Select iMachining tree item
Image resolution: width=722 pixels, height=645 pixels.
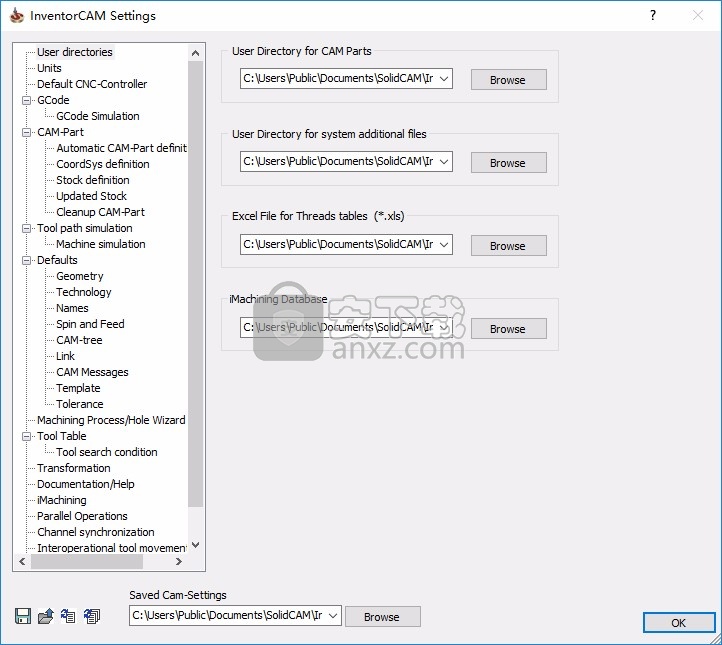62,500
